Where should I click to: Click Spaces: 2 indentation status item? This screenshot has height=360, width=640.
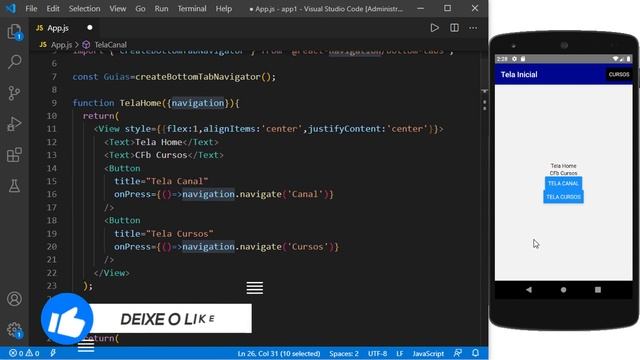pyautogui.click(x=344, y=353)
